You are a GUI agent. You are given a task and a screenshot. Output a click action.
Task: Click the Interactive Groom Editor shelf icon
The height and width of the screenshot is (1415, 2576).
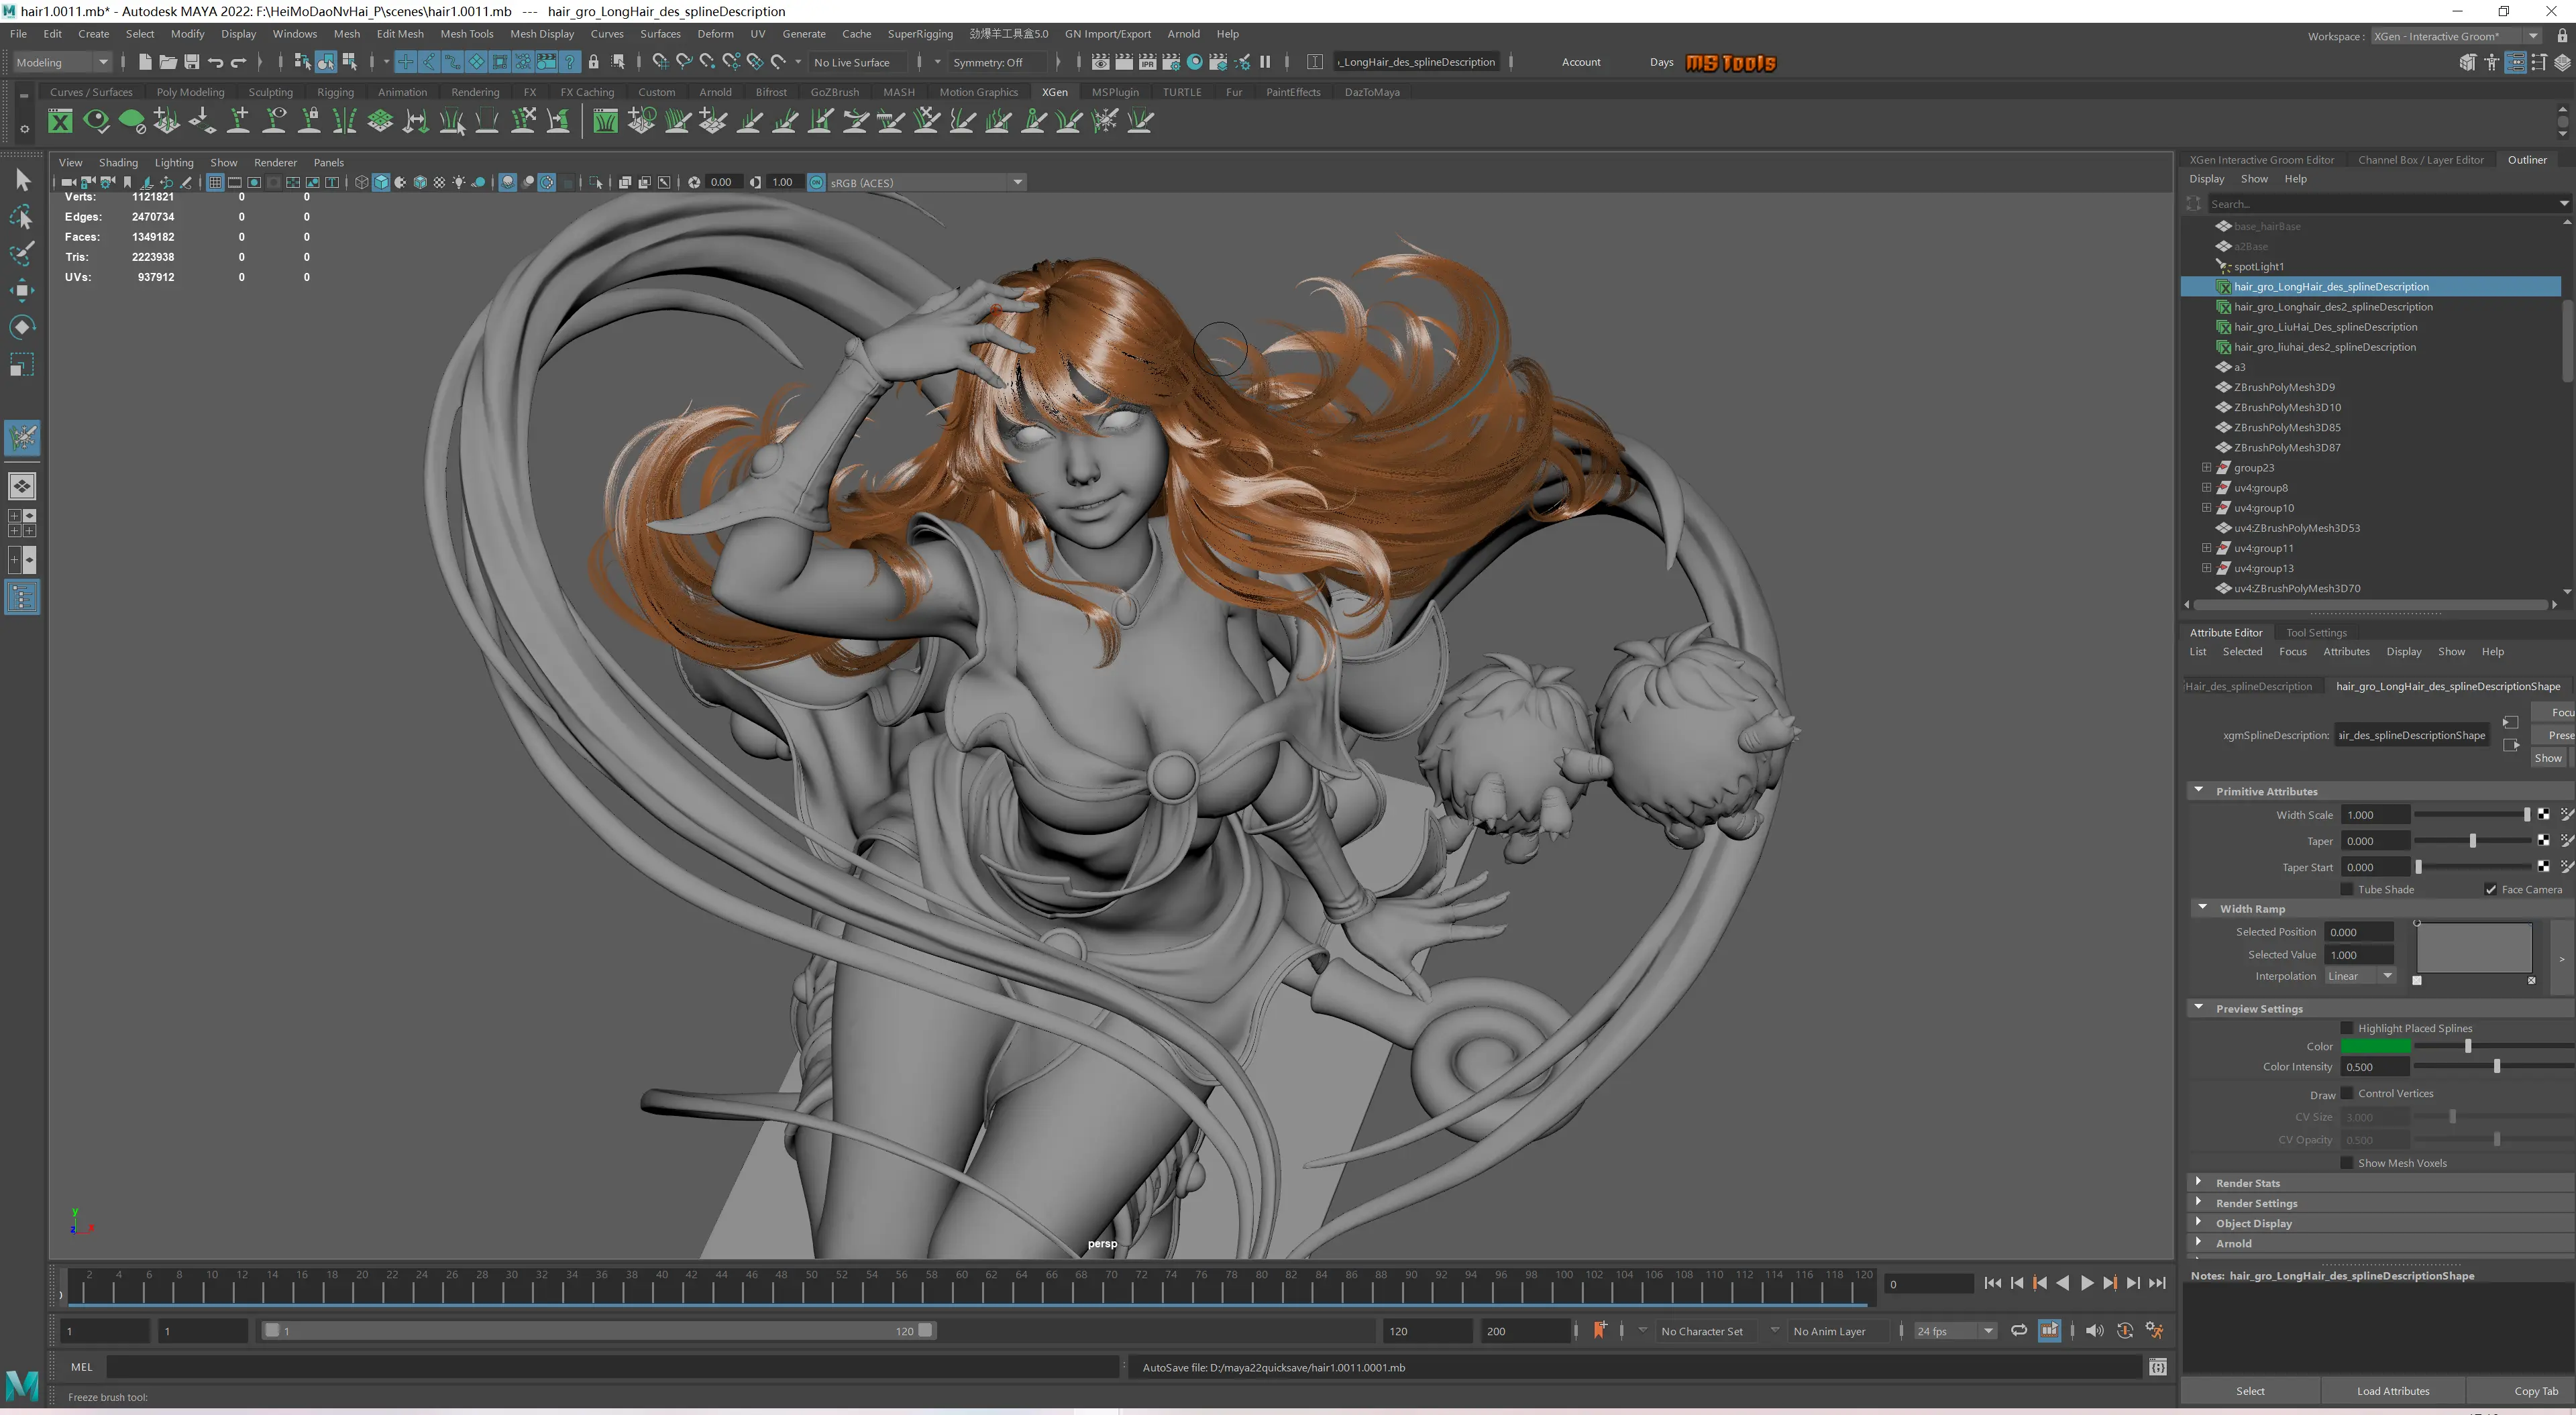pos(605,121)
